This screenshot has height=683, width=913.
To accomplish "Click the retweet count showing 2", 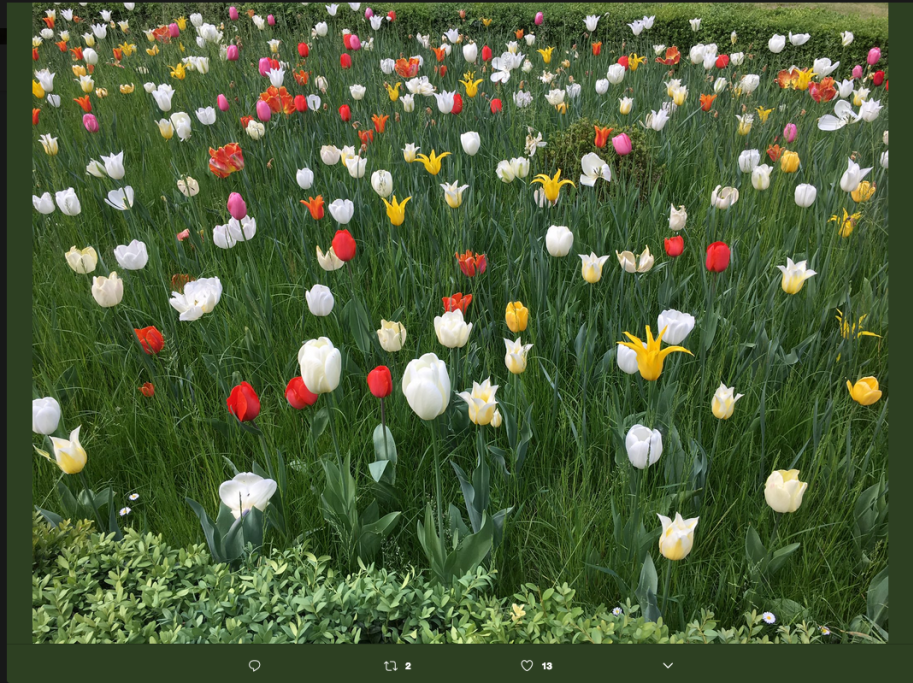I will pyautogui.click(x=408, y=666).
